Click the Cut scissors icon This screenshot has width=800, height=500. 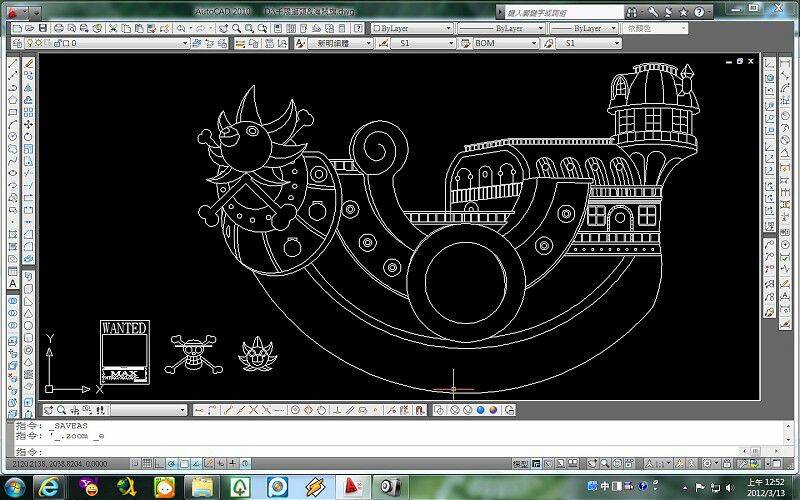[x=113, y=29]
